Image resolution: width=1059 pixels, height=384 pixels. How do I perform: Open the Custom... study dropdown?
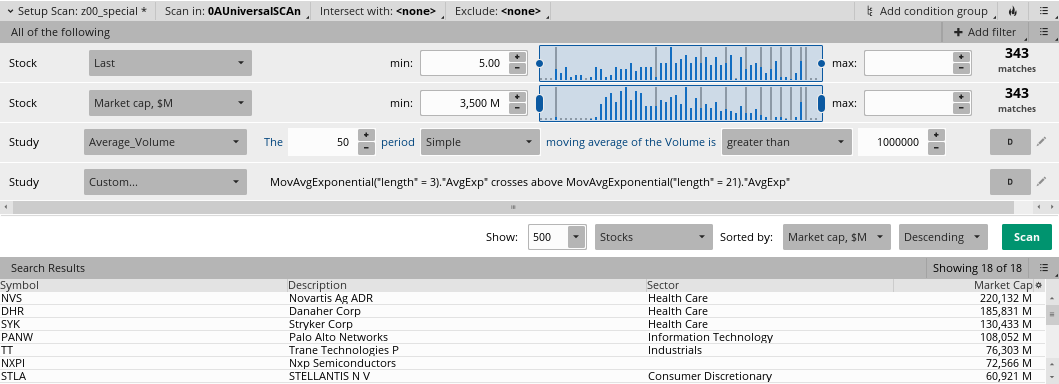(x=165, y=182)
